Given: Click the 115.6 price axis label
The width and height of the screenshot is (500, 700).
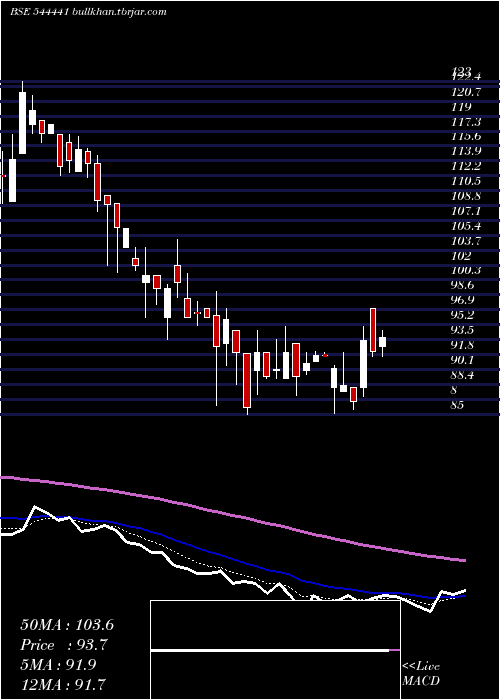Looking at the screenshot, I should tap(466, 137).
